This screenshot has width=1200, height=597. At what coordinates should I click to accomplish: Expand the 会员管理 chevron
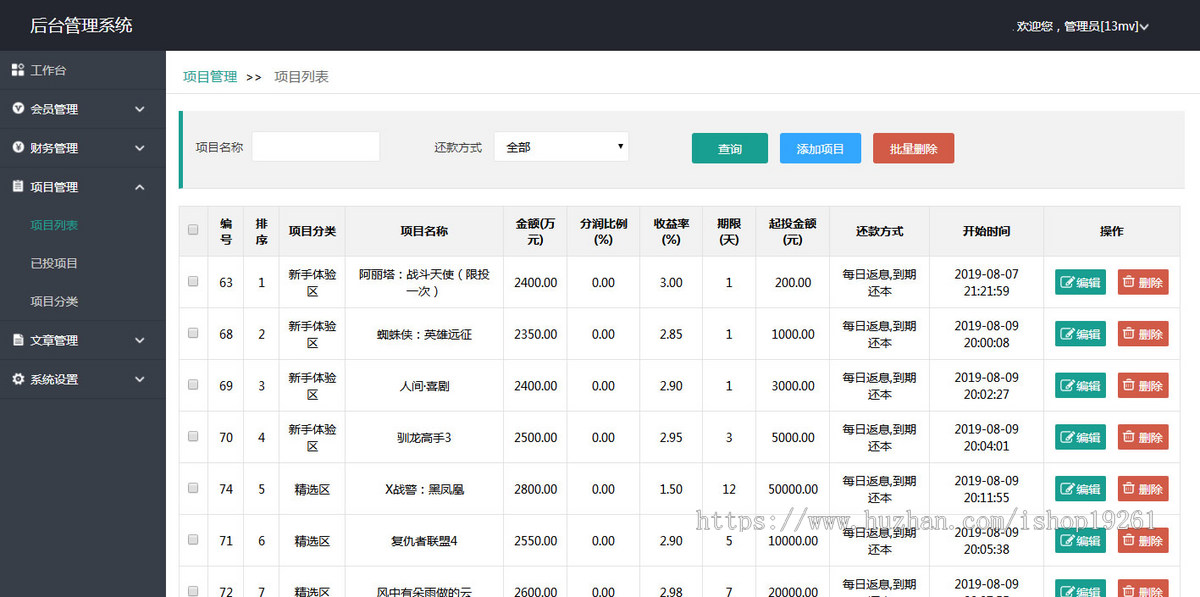pos(139,109)
